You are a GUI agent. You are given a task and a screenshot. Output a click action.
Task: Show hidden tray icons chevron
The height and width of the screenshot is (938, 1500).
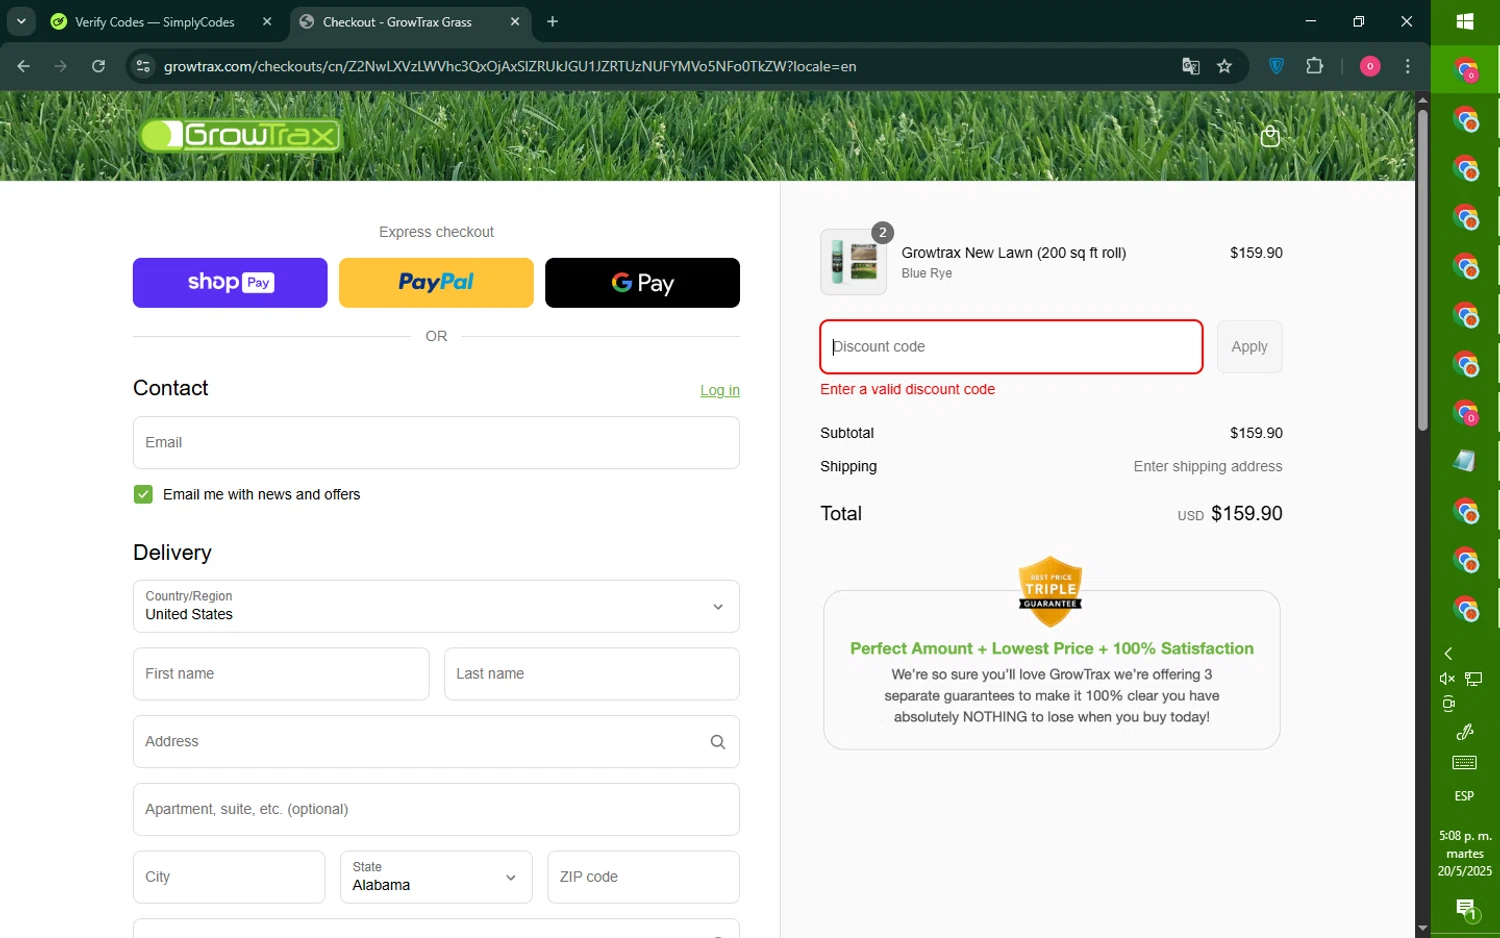point(1448,653)
